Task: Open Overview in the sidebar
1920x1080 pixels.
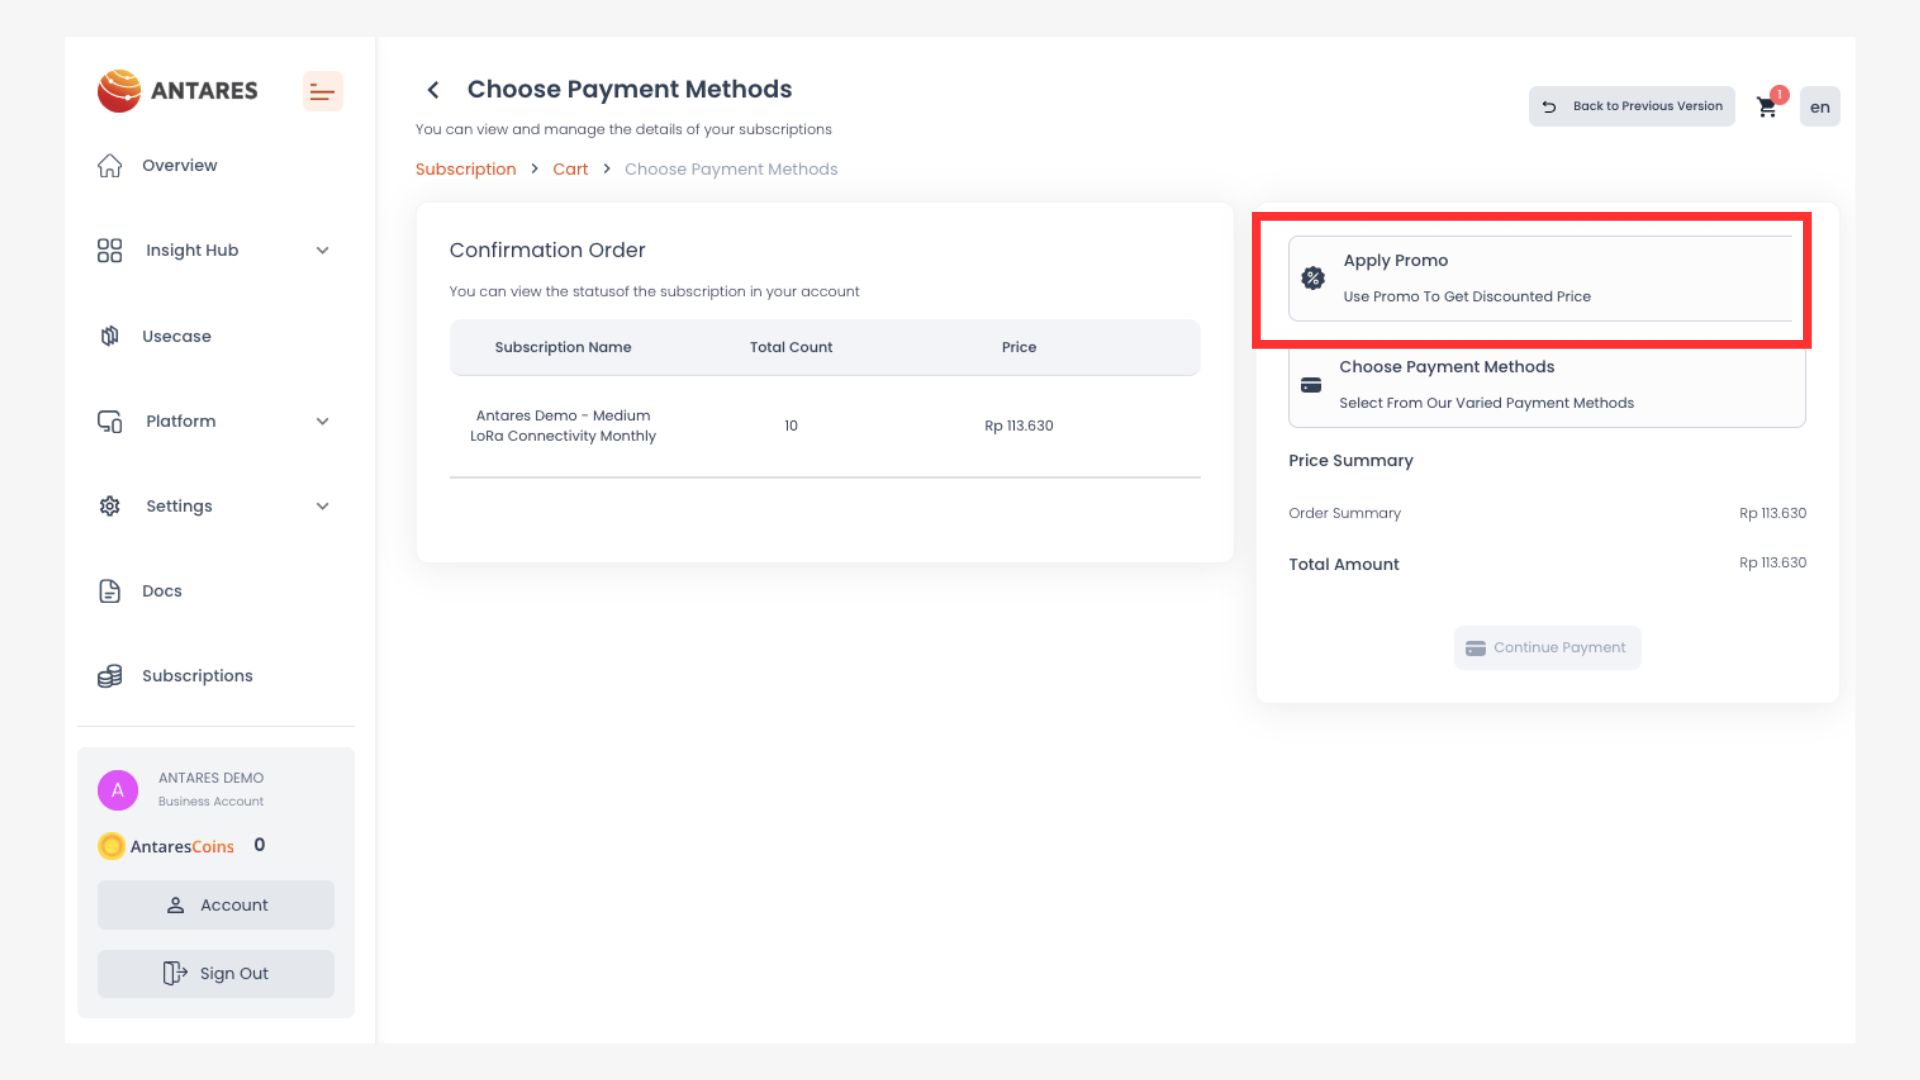Action: pyautogui.click(x=179, y=165)
